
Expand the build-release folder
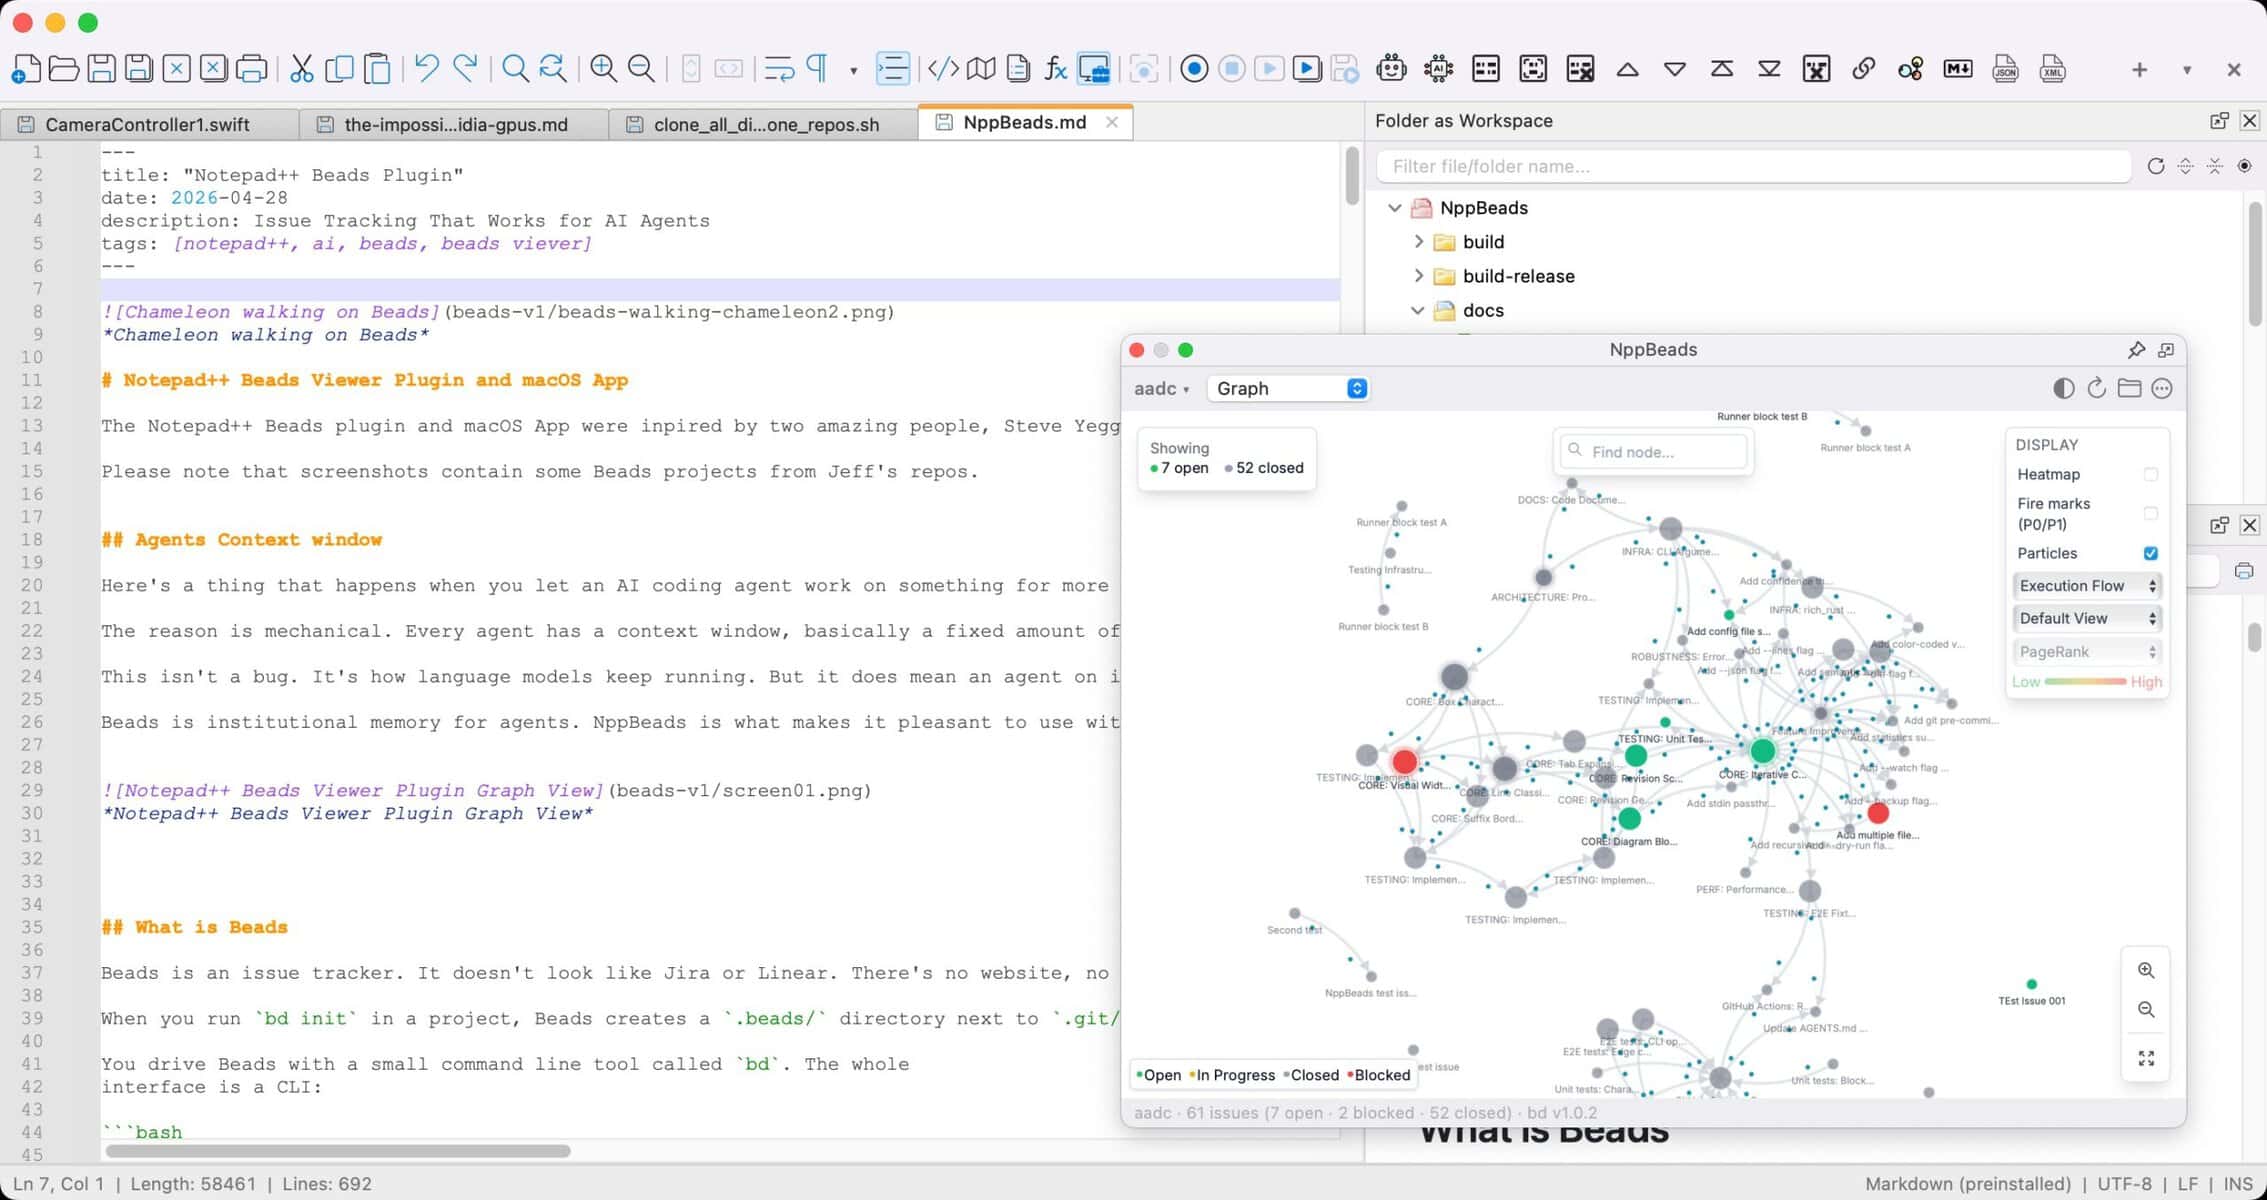(x=1418, y=276)
